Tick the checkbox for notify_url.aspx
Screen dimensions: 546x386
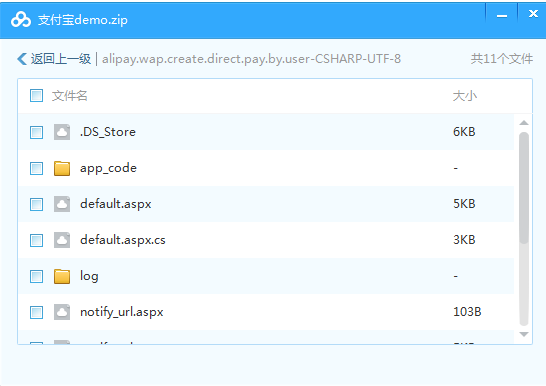(x=36, y=312)
